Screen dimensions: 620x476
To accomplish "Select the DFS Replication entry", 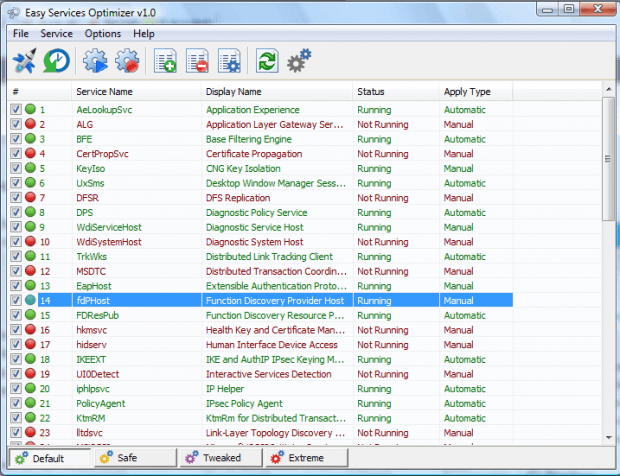I will click(x=238, y=198).
